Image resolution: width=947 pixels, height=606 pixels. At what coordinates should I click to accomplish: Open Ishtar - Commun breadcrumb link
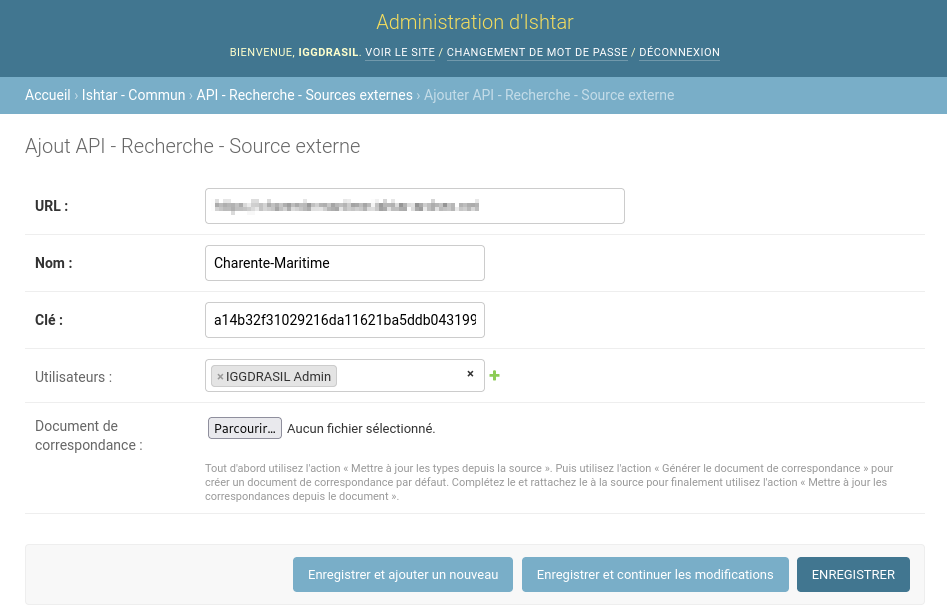coord(133,95)
